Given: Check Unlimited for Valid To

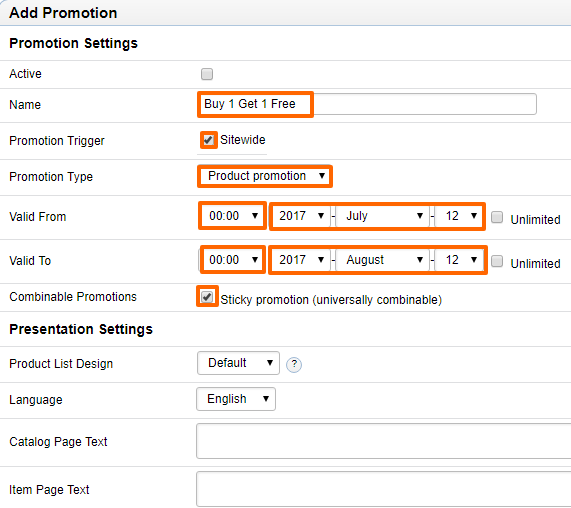Looking at the screenshot, I should (x=497, y=261).
